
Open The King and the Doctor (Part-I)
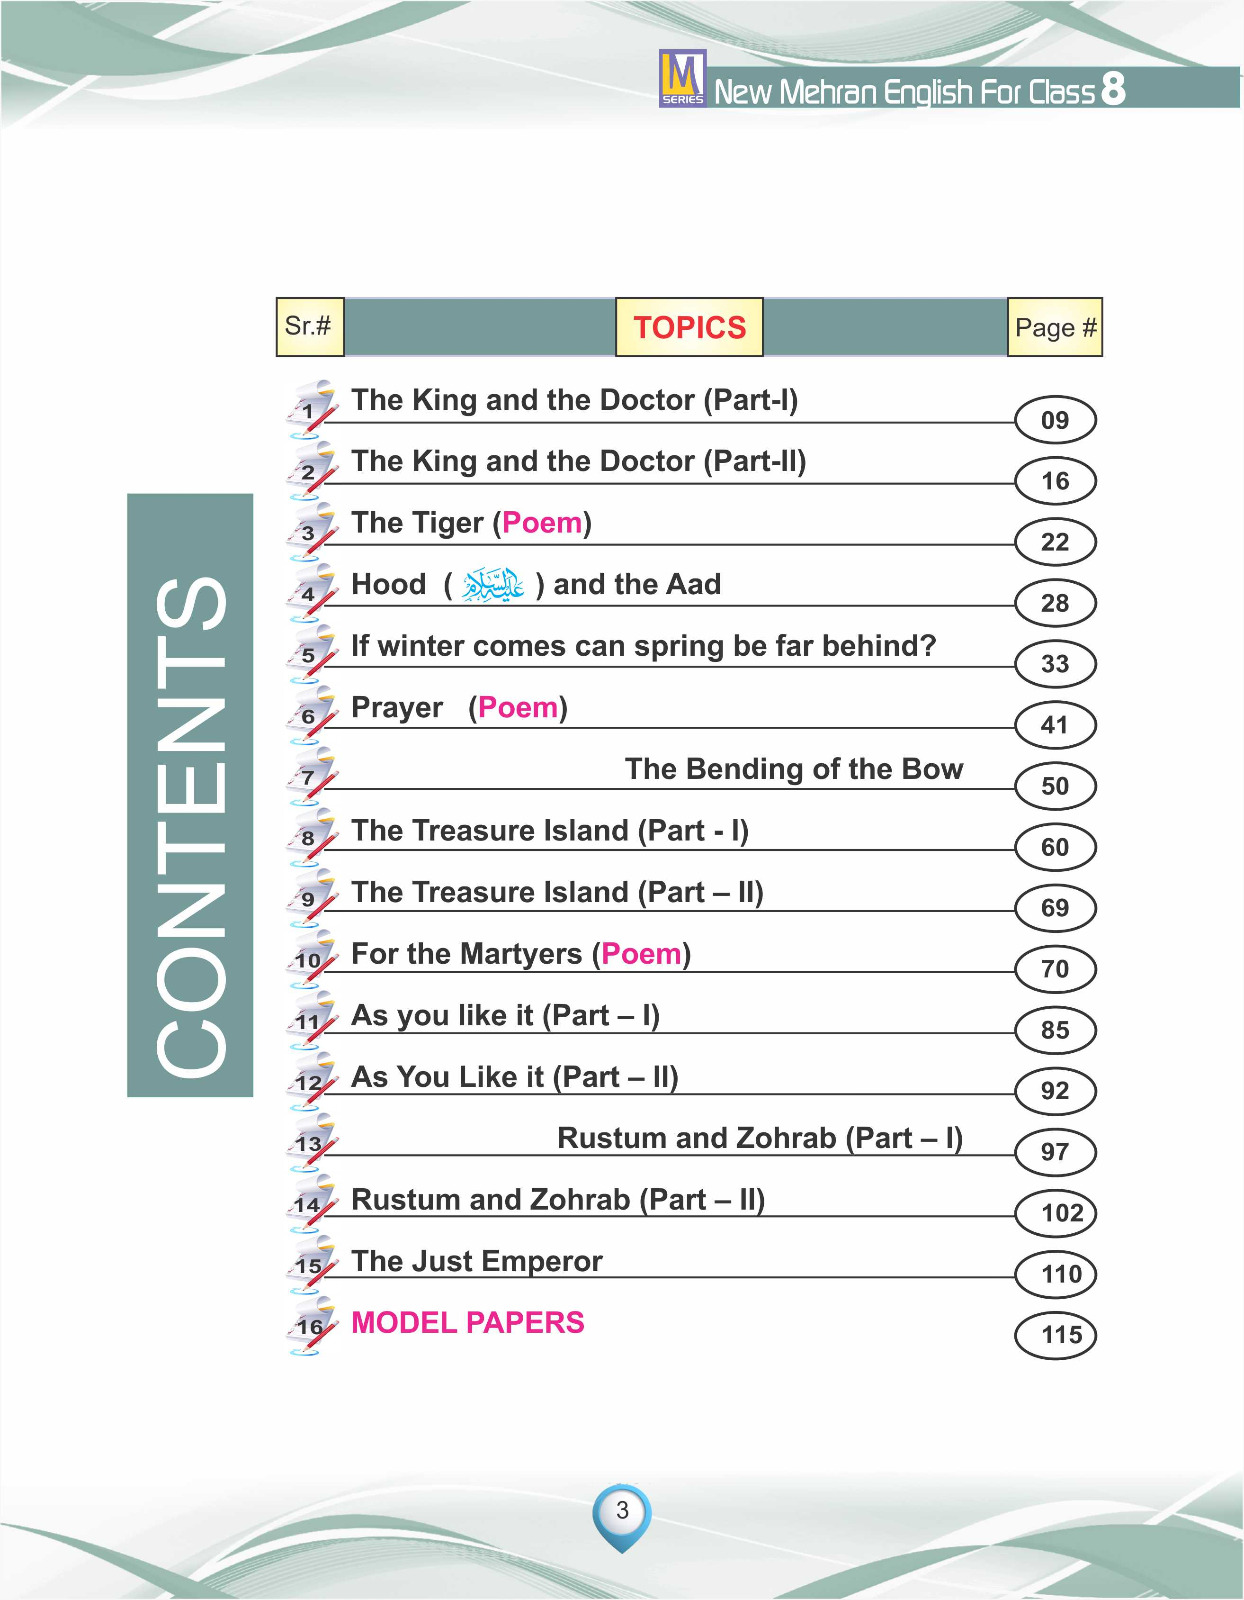coord(574,400)
